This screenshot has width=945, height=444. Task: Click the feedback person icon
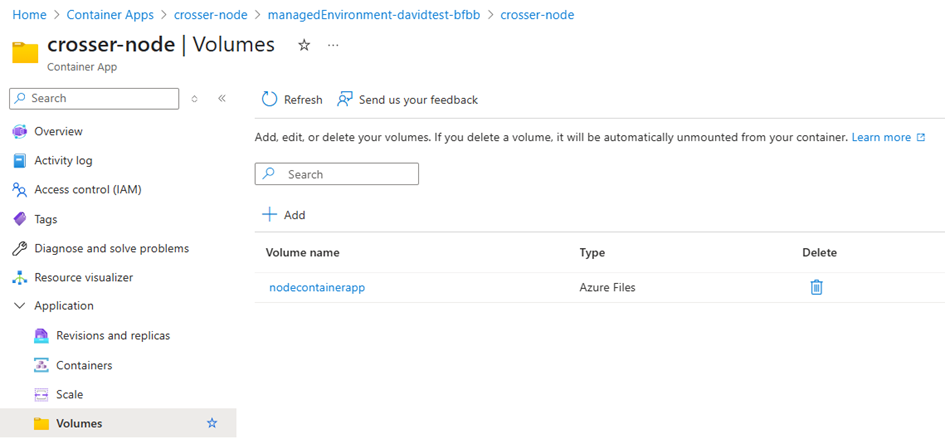(x=345, y=99)
